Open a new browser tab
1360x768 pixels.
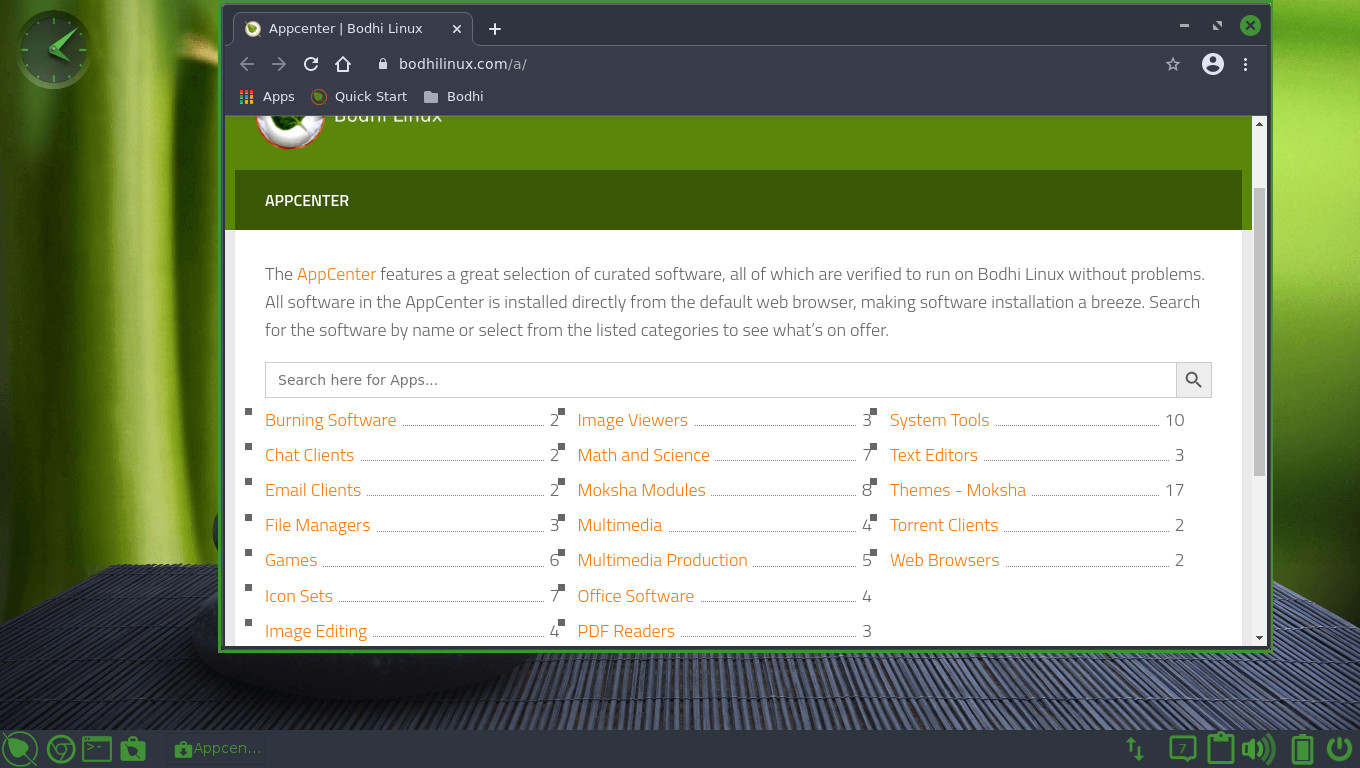[x=495, y=29]
